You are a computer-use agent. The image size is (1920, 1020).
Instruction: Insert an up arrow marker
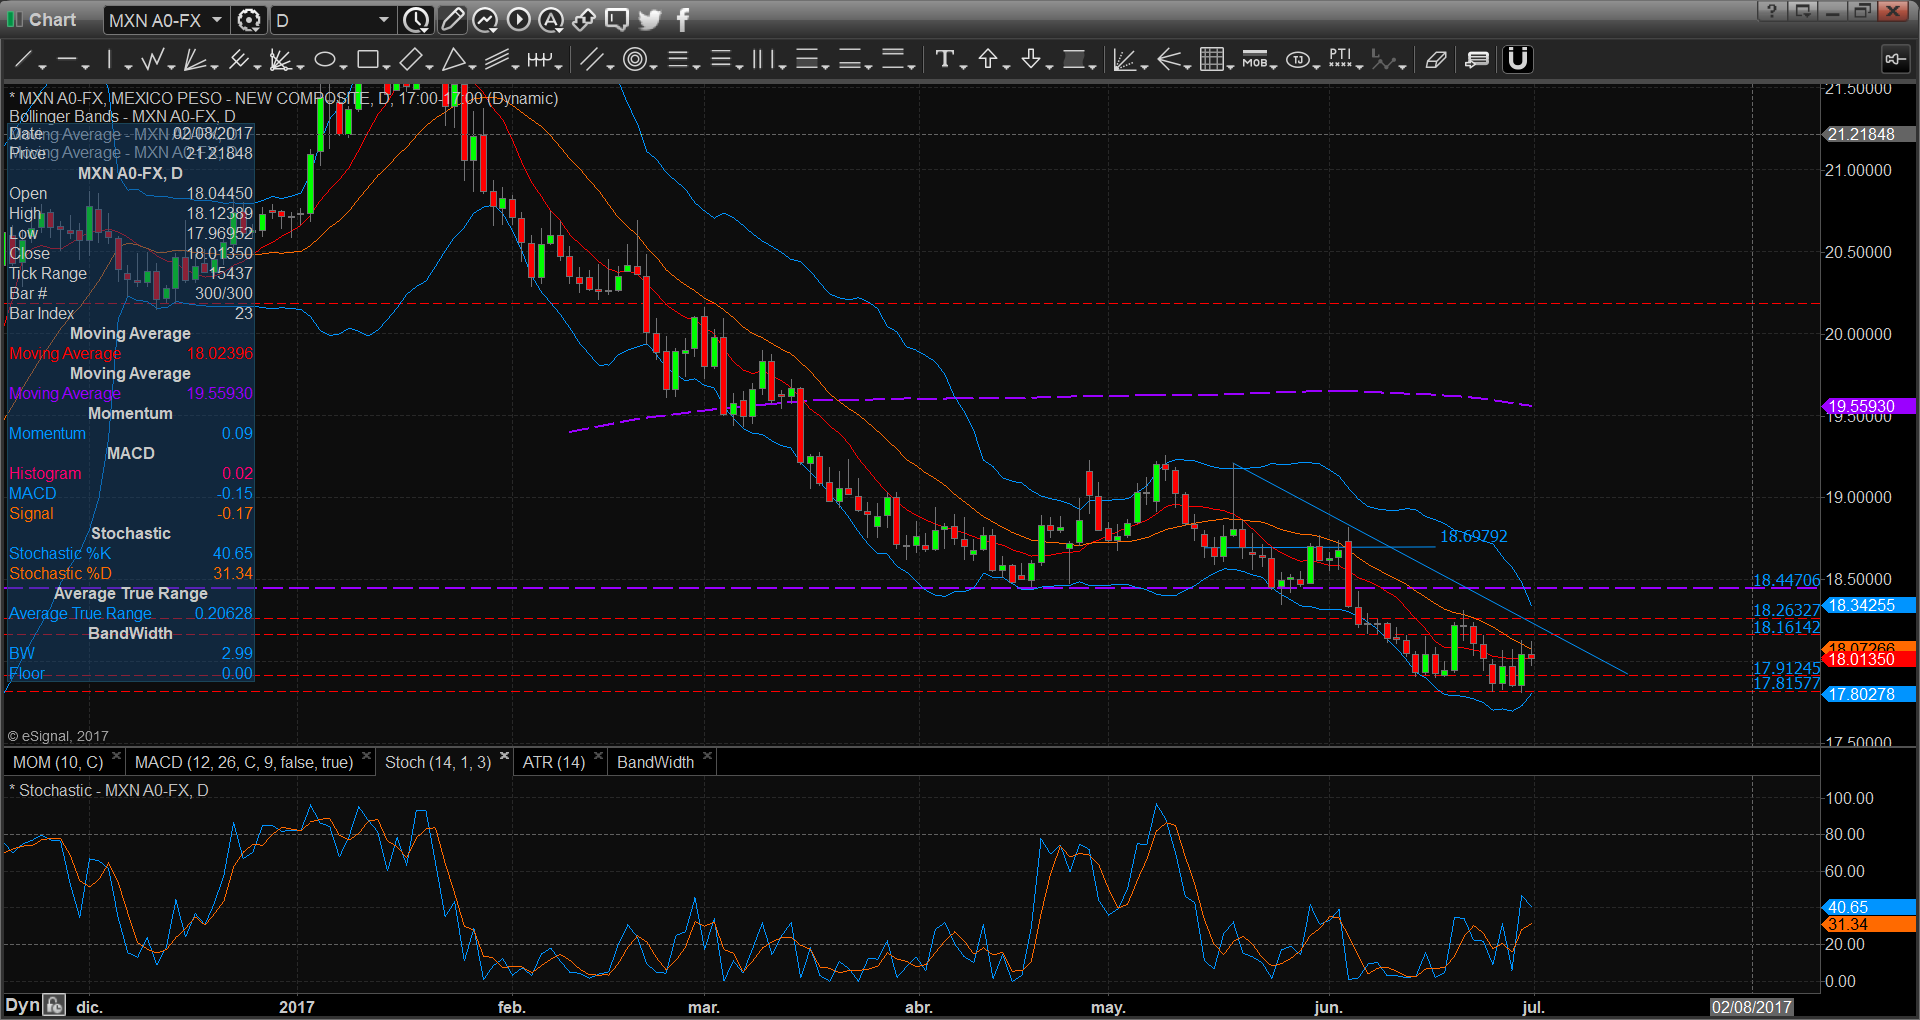[x=988, y=60]
